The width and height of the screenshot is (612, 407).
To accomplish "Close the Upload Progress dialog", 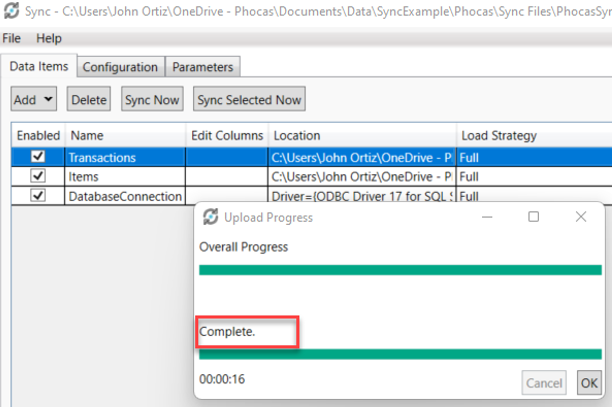I will click(x=580, y=217).
